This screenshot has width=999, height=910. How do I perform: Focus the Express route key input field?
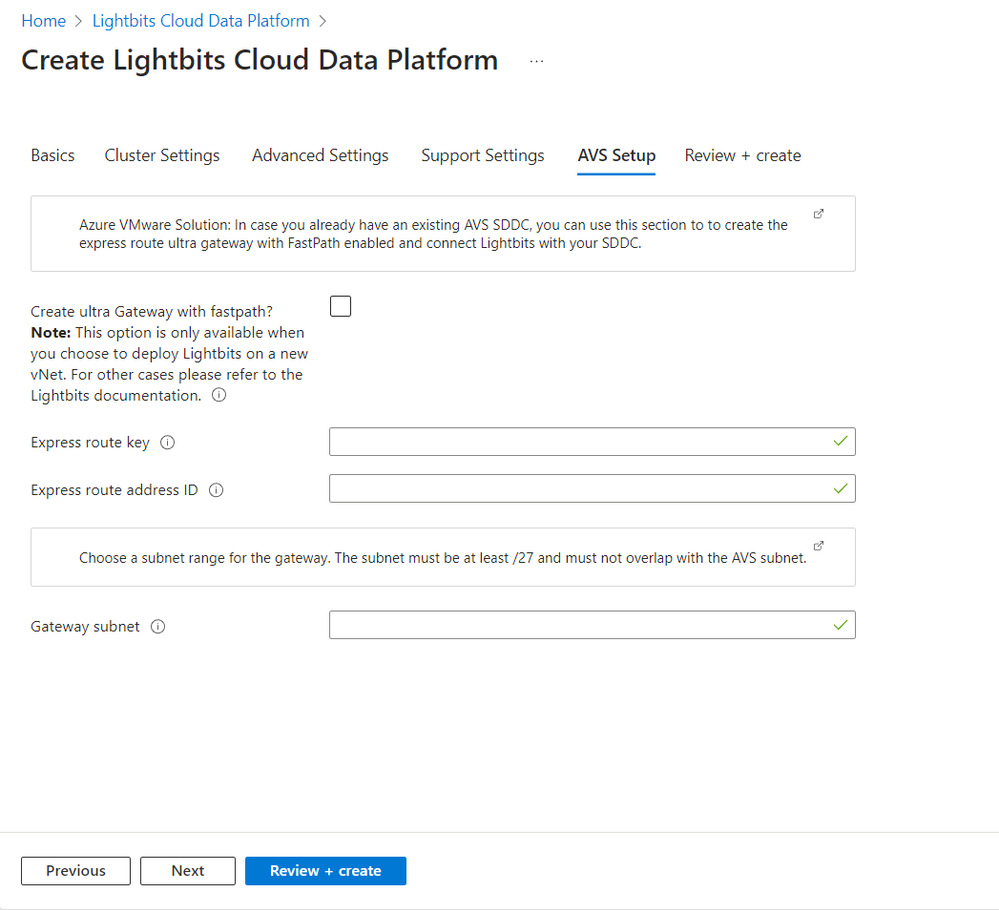pyautogui.click(x=592, y=442)
